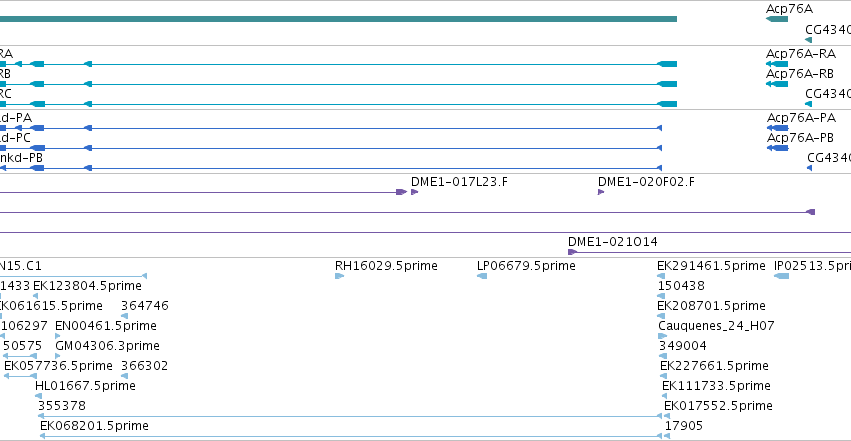Click the EK291461.5prime arrow glyph

point(661,276)
